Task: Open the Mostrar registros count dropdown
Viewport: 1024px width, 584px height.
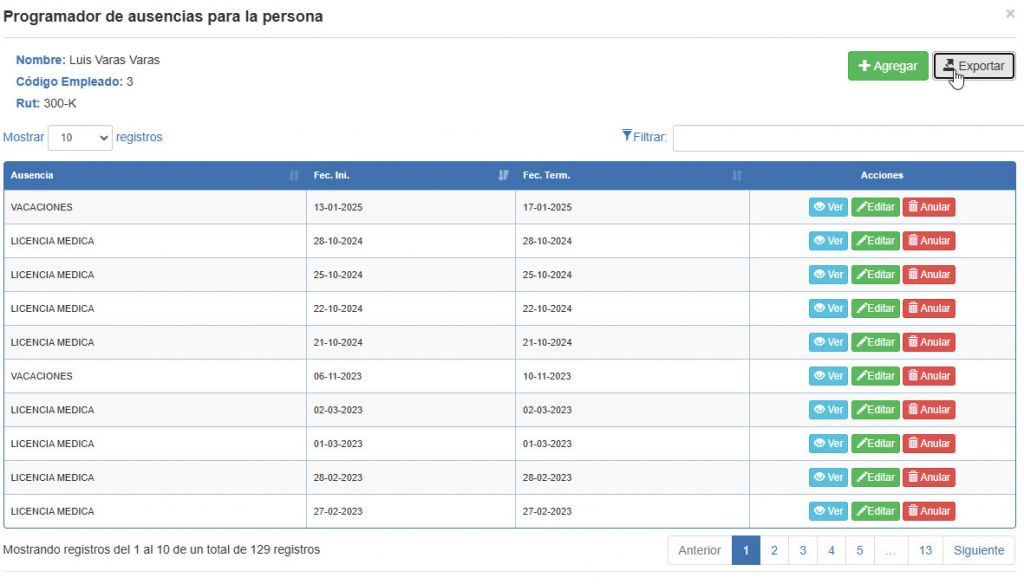Action: pos(80,138)
